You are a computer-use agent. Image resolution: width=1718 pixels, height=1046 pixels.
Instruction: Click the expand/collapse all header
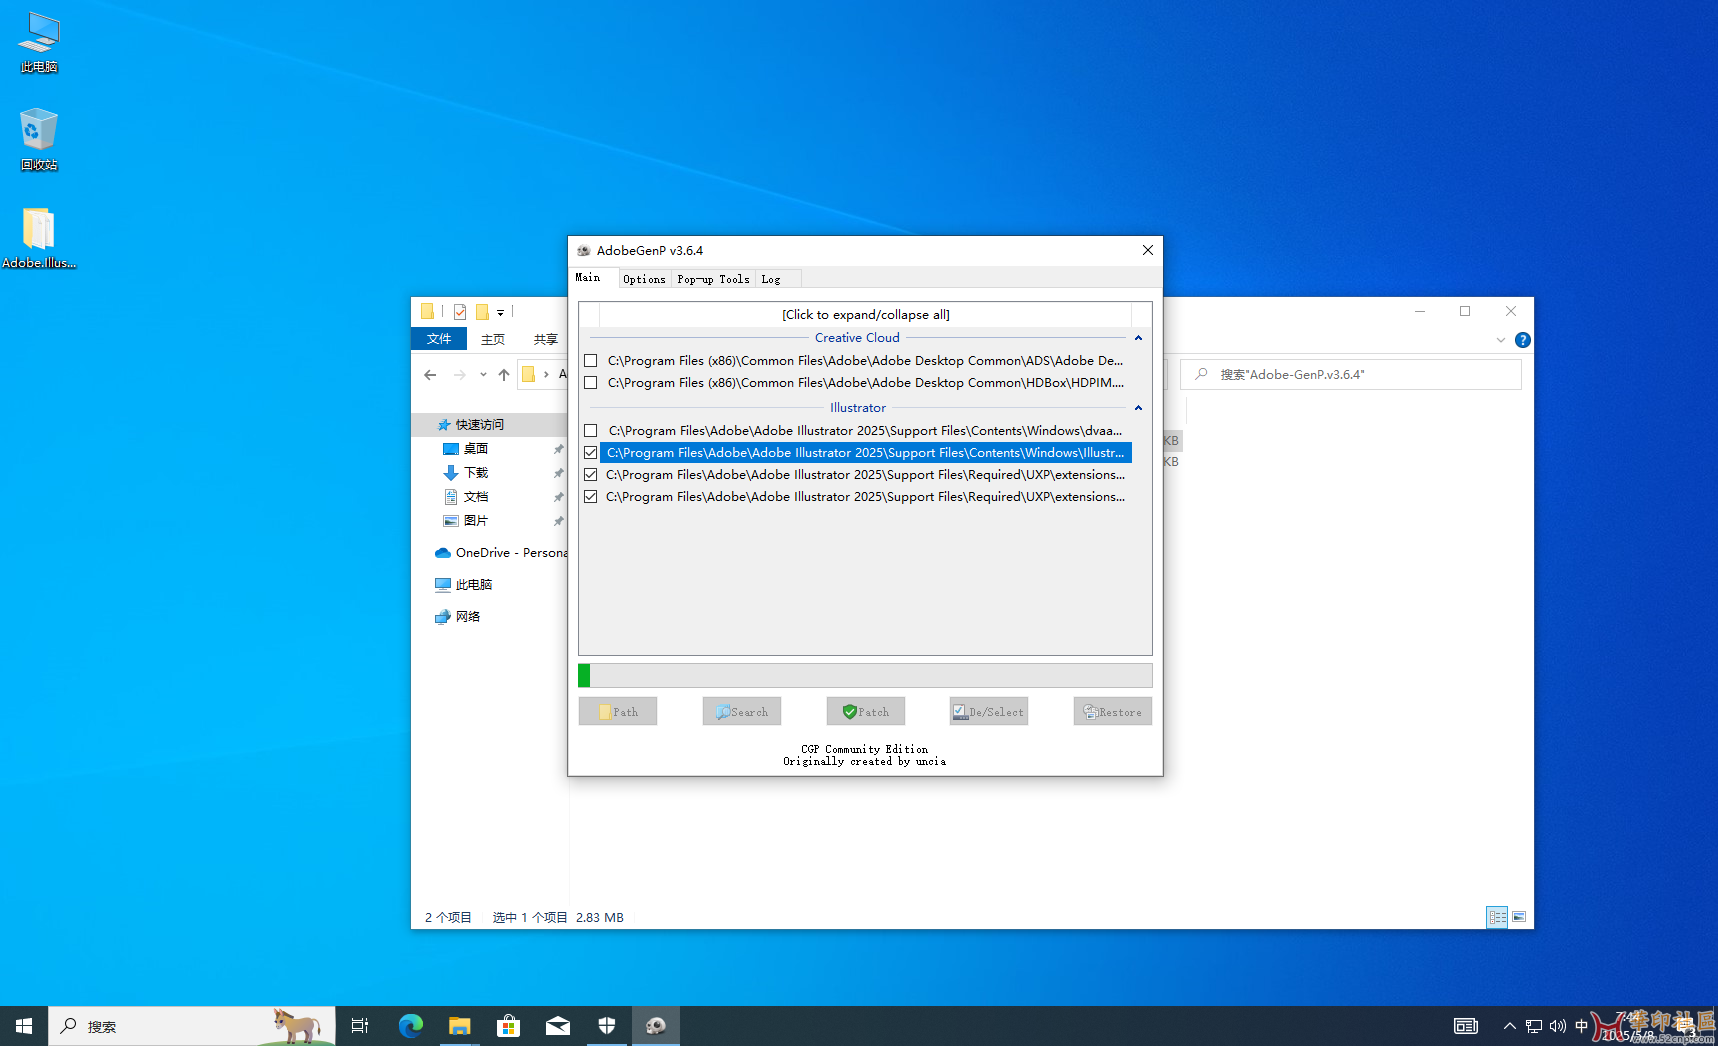[x=865, y=315]
